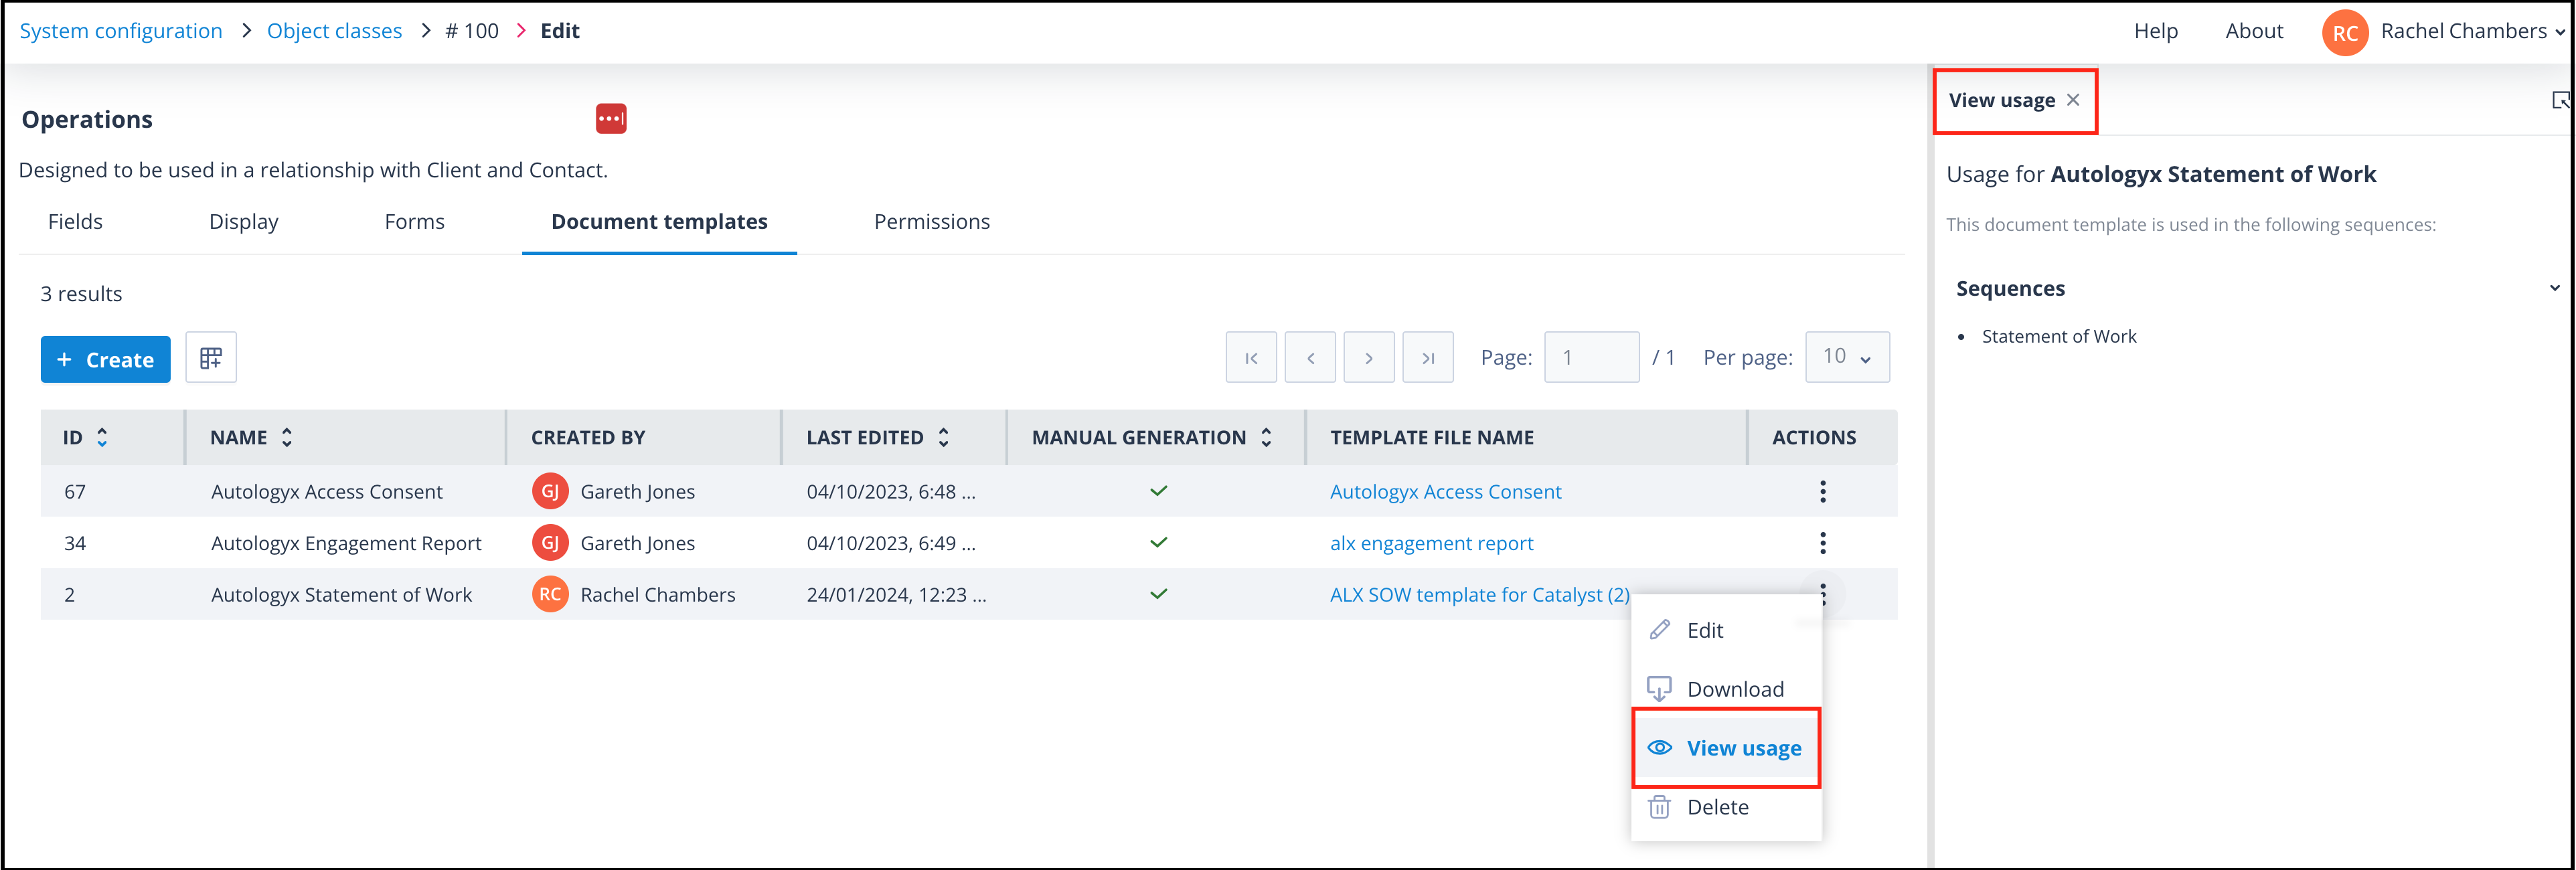This screenshot has width=2576, height=870.
Task: Open the Rachel Chambers user menu
Action: [2472, 31]
